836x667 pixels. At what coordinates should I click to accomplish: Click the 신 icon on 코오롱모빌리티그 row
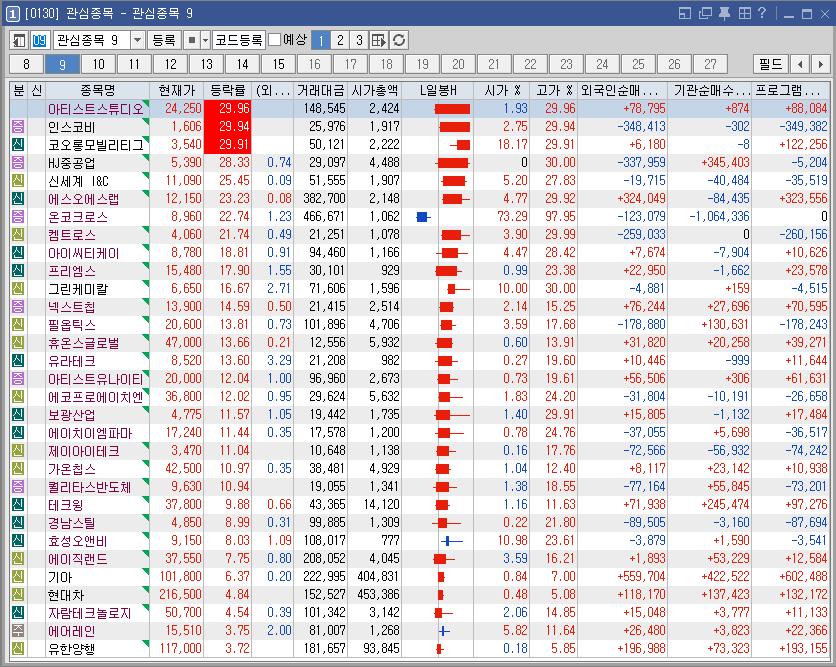click(18, 144)
